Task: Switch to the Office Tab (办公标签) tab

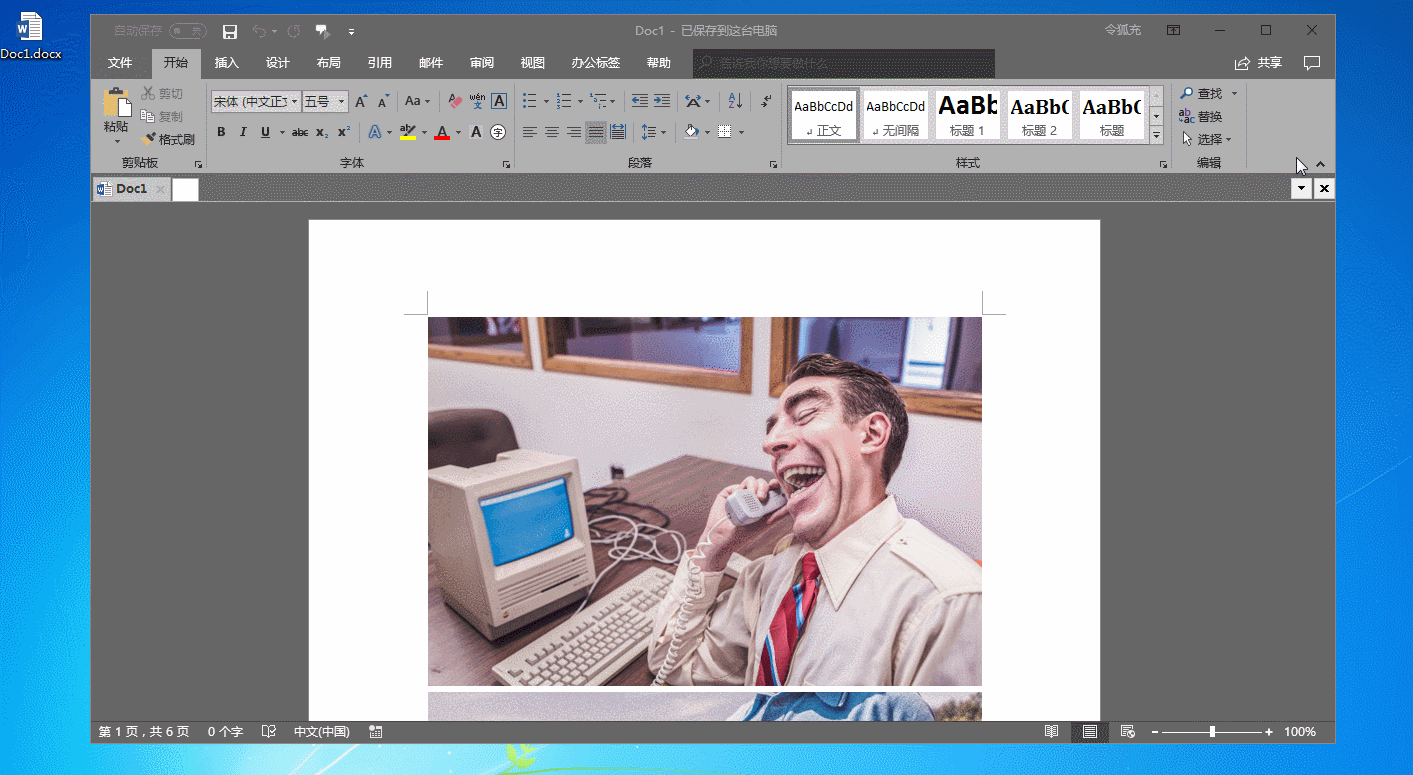Action: (596, 63)
